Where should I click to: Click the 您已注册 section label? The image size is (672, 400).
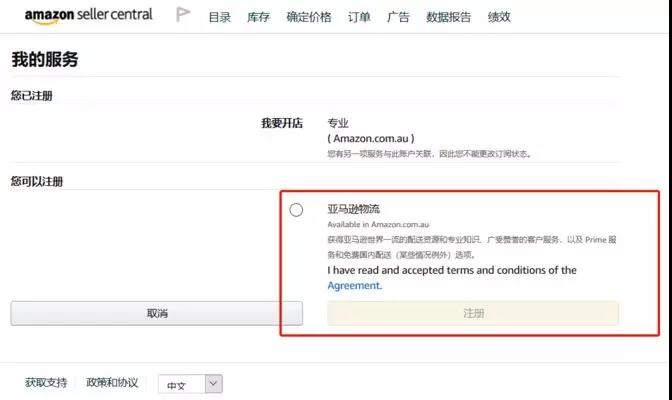pyautogui.click(x=32, y=96)
